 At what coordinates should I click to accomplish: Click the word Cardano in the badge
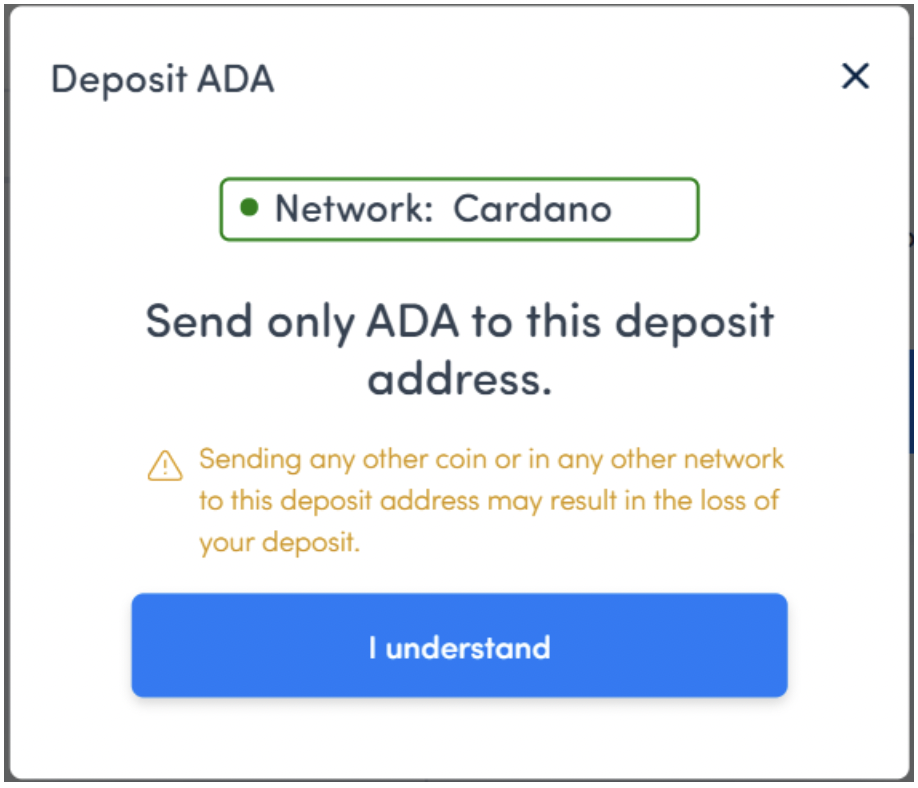[532, 209]
